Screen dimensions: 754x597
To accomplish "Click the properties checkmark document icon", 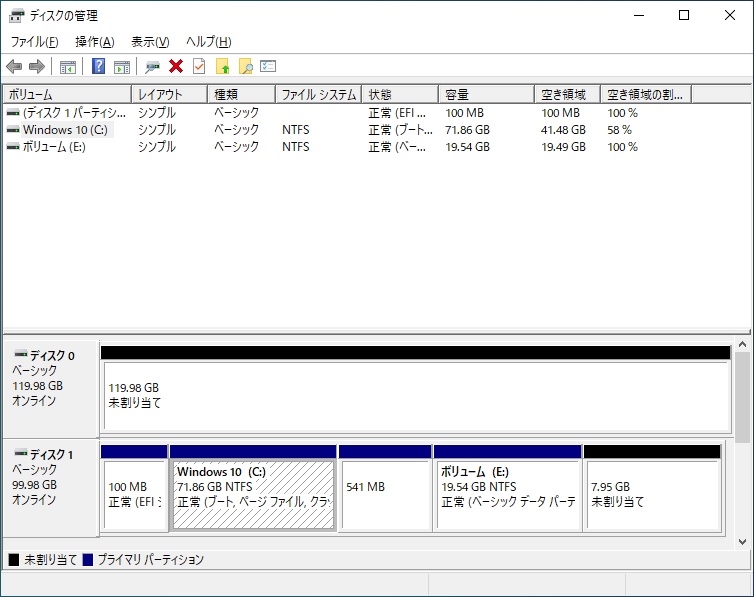I will click(x=199, y=66).
